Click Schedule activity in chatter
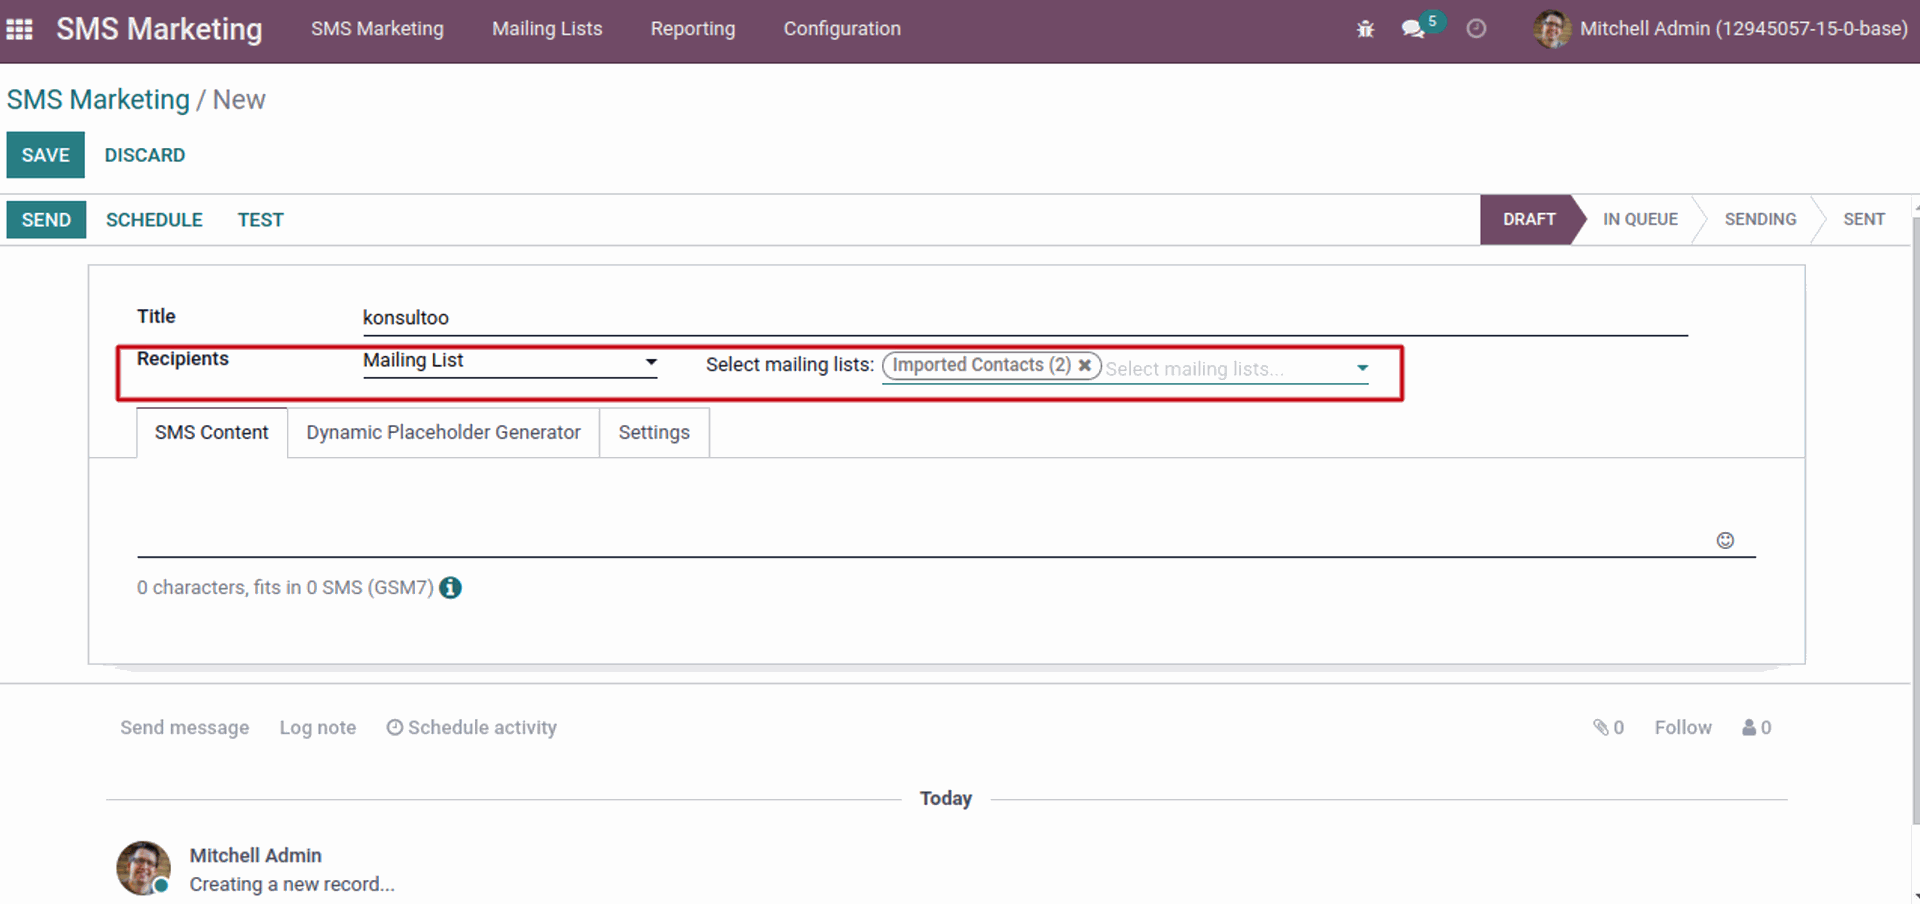The image size is (1920, 904). click(472, 728)
